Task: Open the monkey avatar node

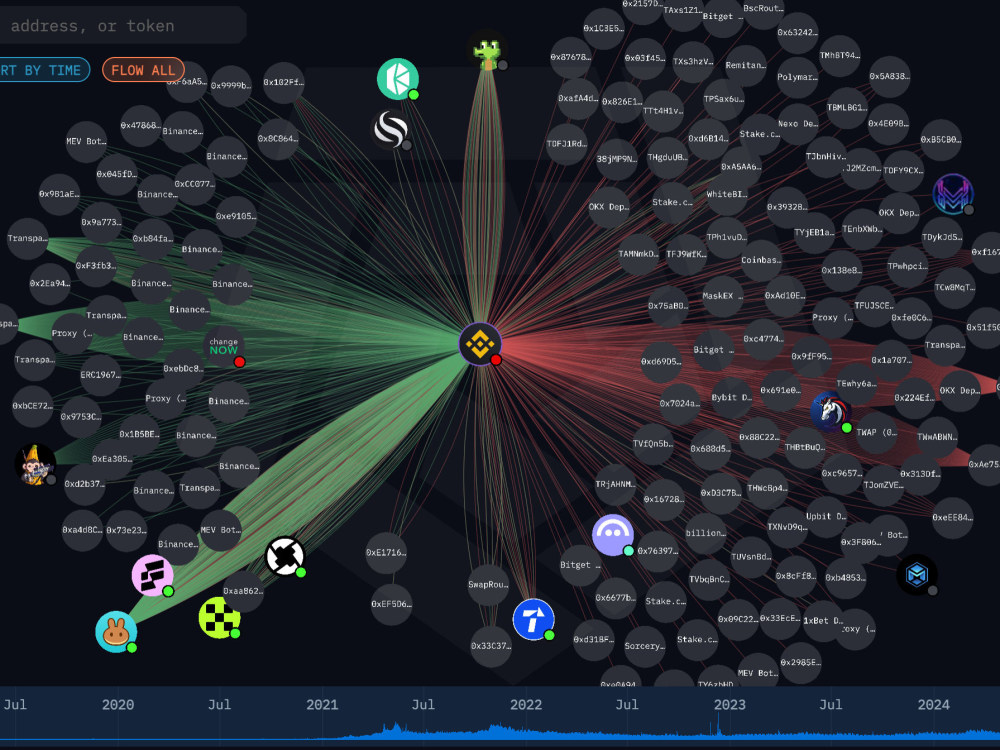Action: [35, 464]
